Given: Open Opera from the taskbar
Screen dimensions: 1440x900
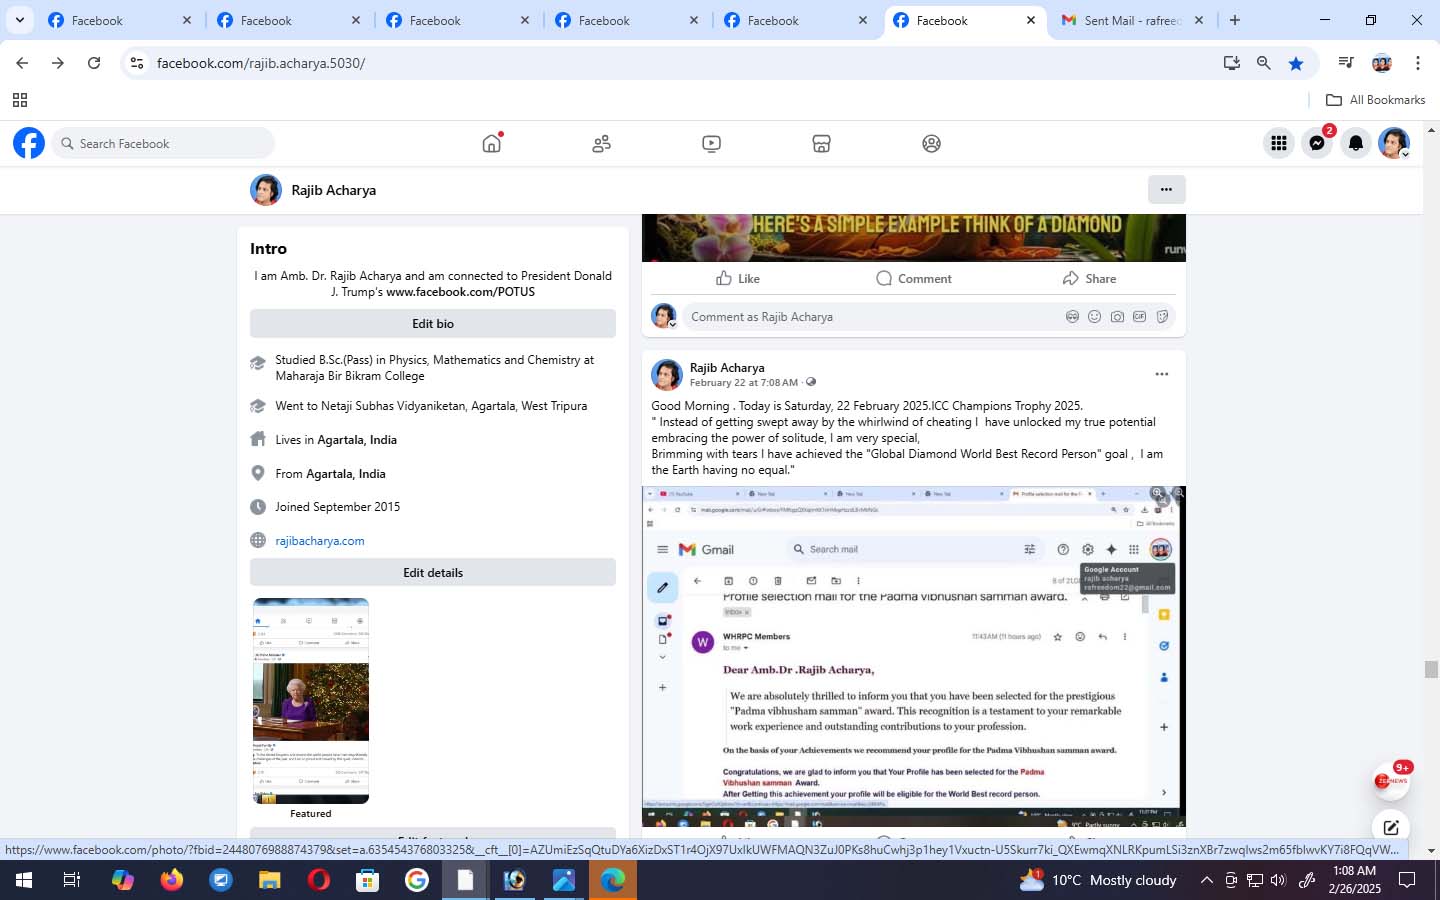Looking at the screenshot, I should (x=319, y=880).
